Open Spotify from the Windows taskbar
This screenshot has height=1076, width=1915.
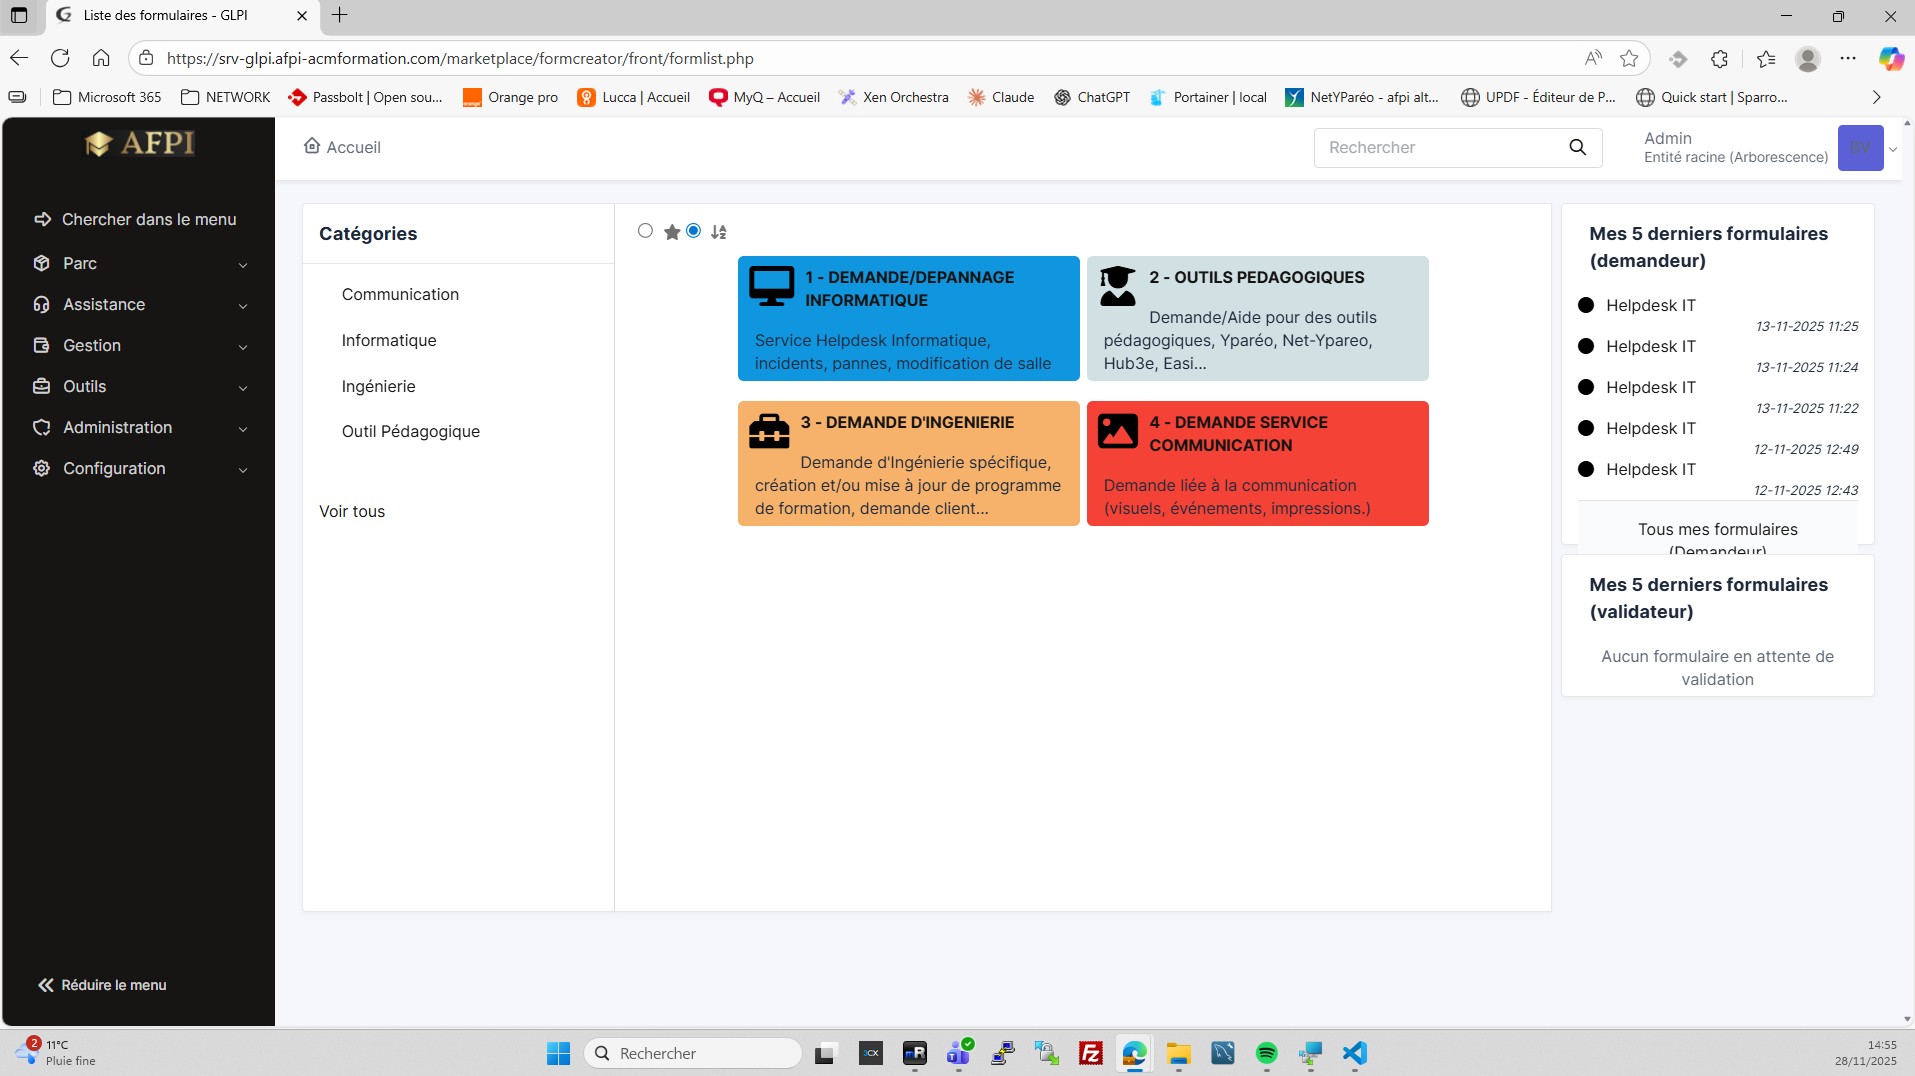pos(1266,1053)
